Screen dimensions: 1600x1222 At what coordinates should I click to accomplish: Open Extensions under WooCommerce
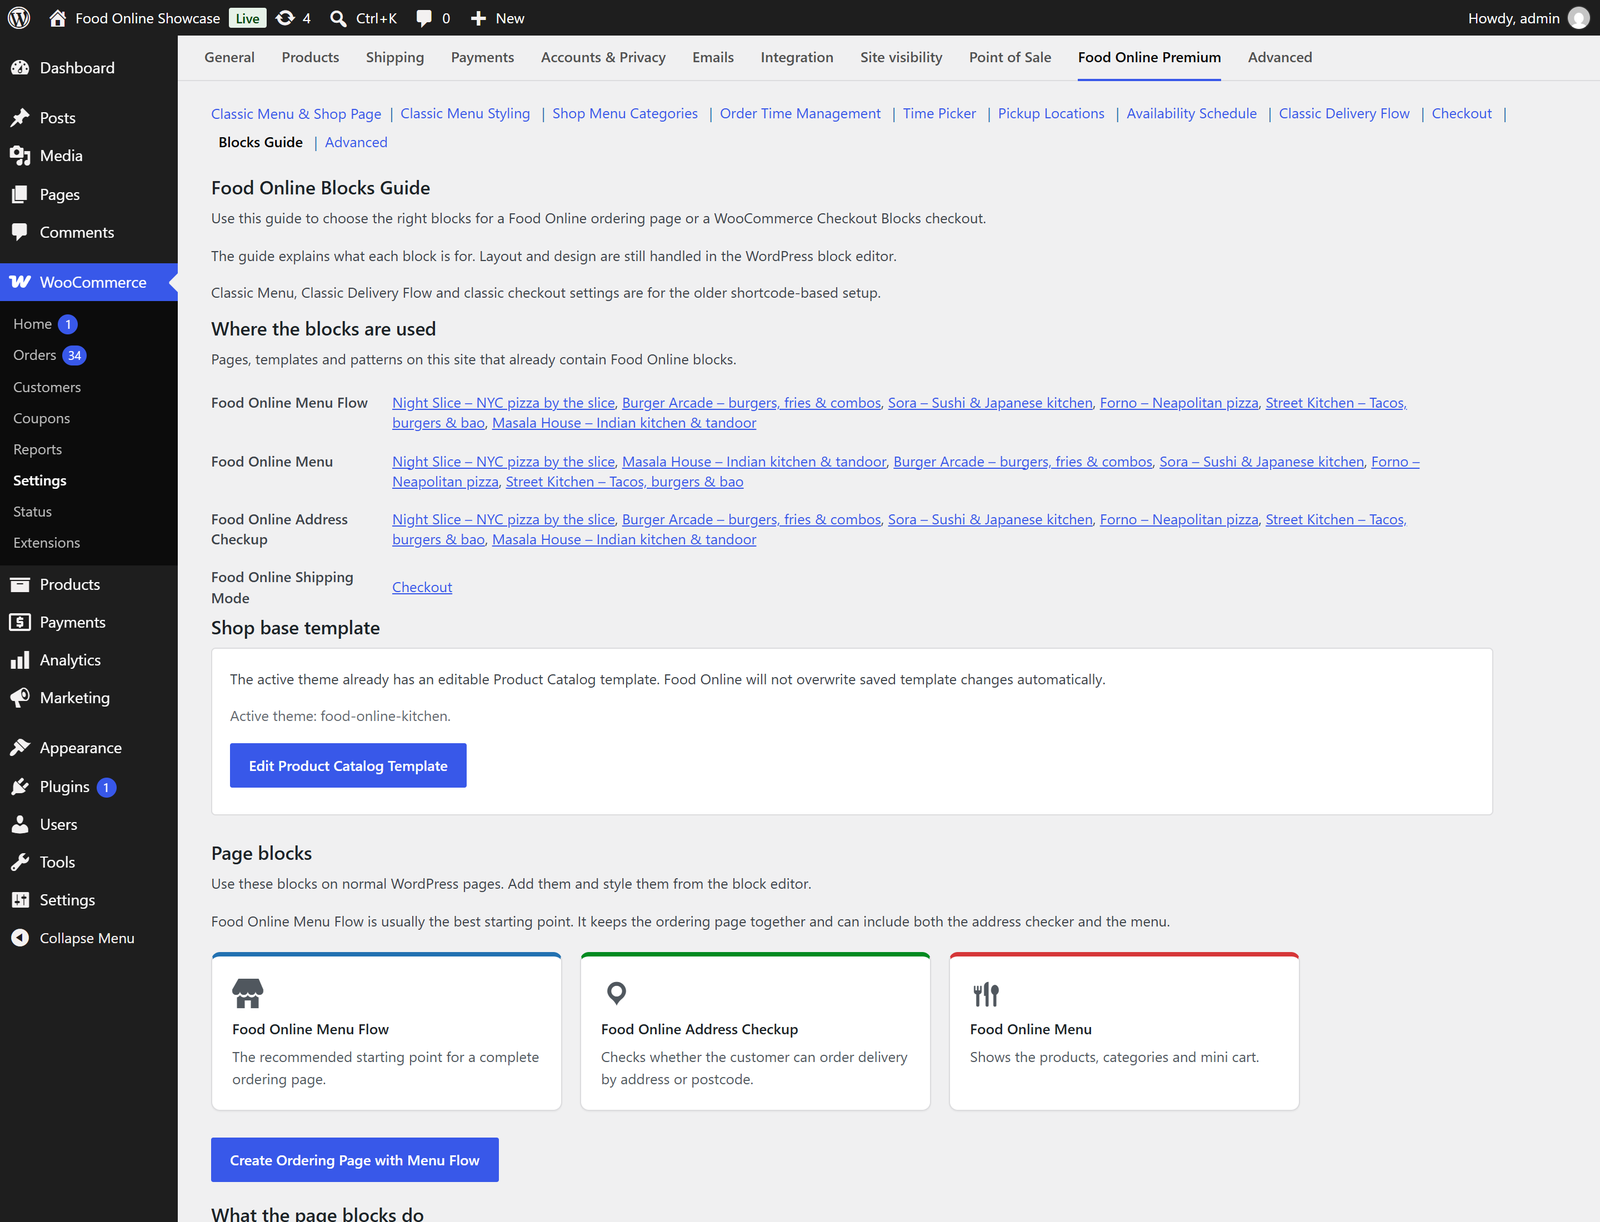pyautogui.click(x=47, y=543)
